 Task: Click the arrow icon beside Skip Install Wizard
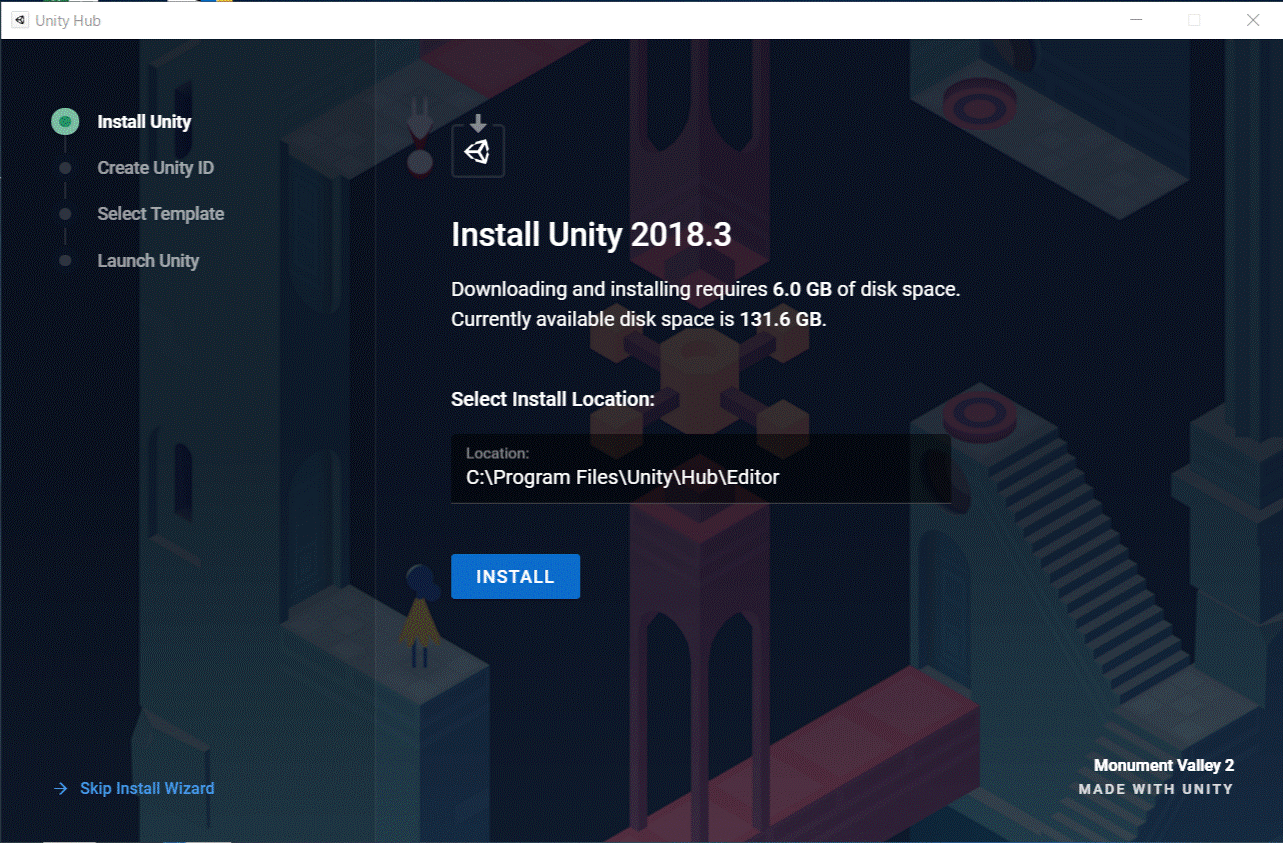pos(60,788)
